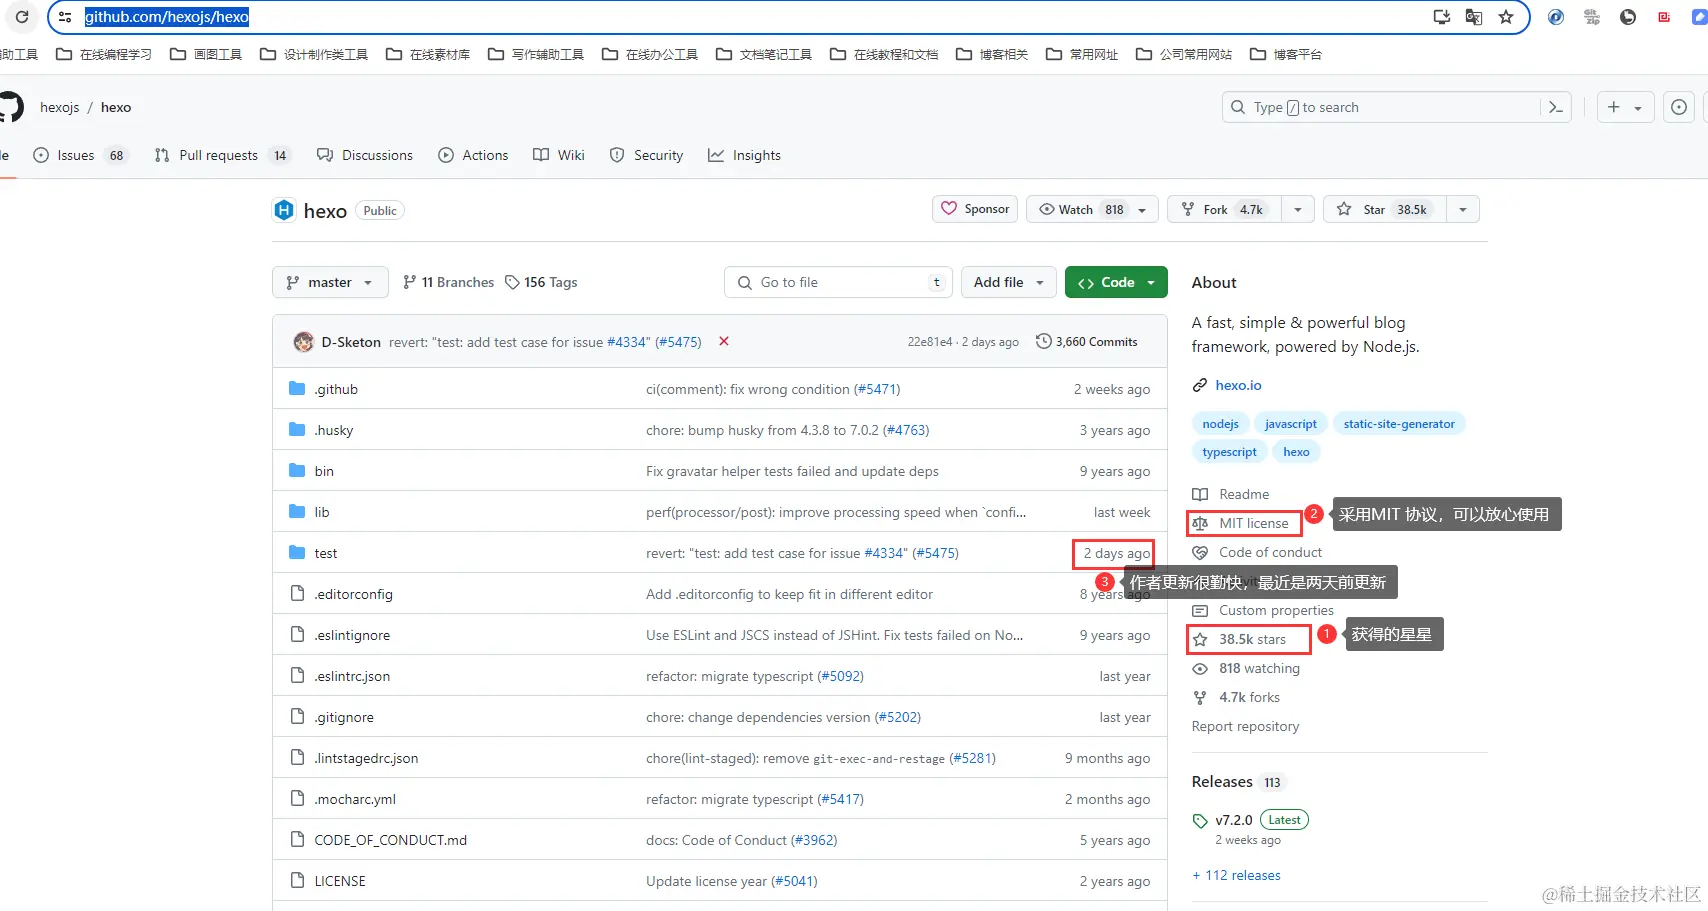
Task: Open the Insights graph icon
Action: [716, 155]
